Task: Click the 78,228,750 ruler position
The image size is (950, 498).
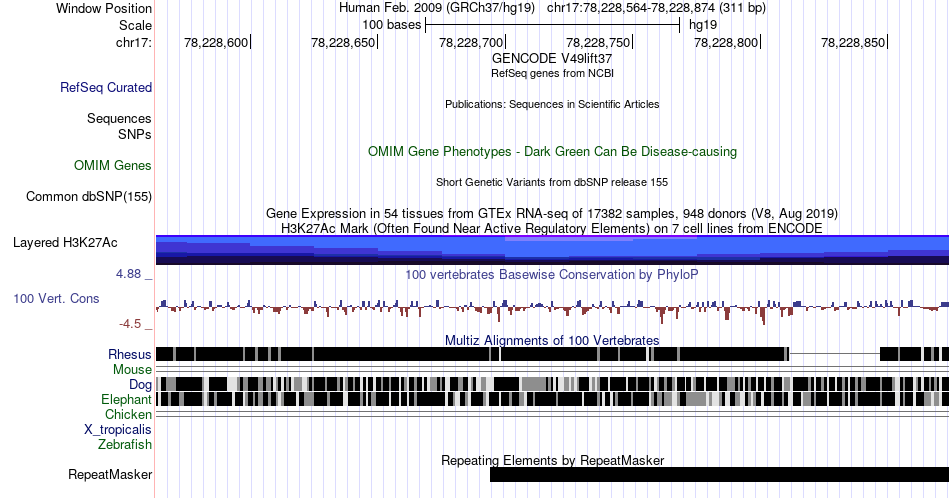Action: (x=599, y=42)
